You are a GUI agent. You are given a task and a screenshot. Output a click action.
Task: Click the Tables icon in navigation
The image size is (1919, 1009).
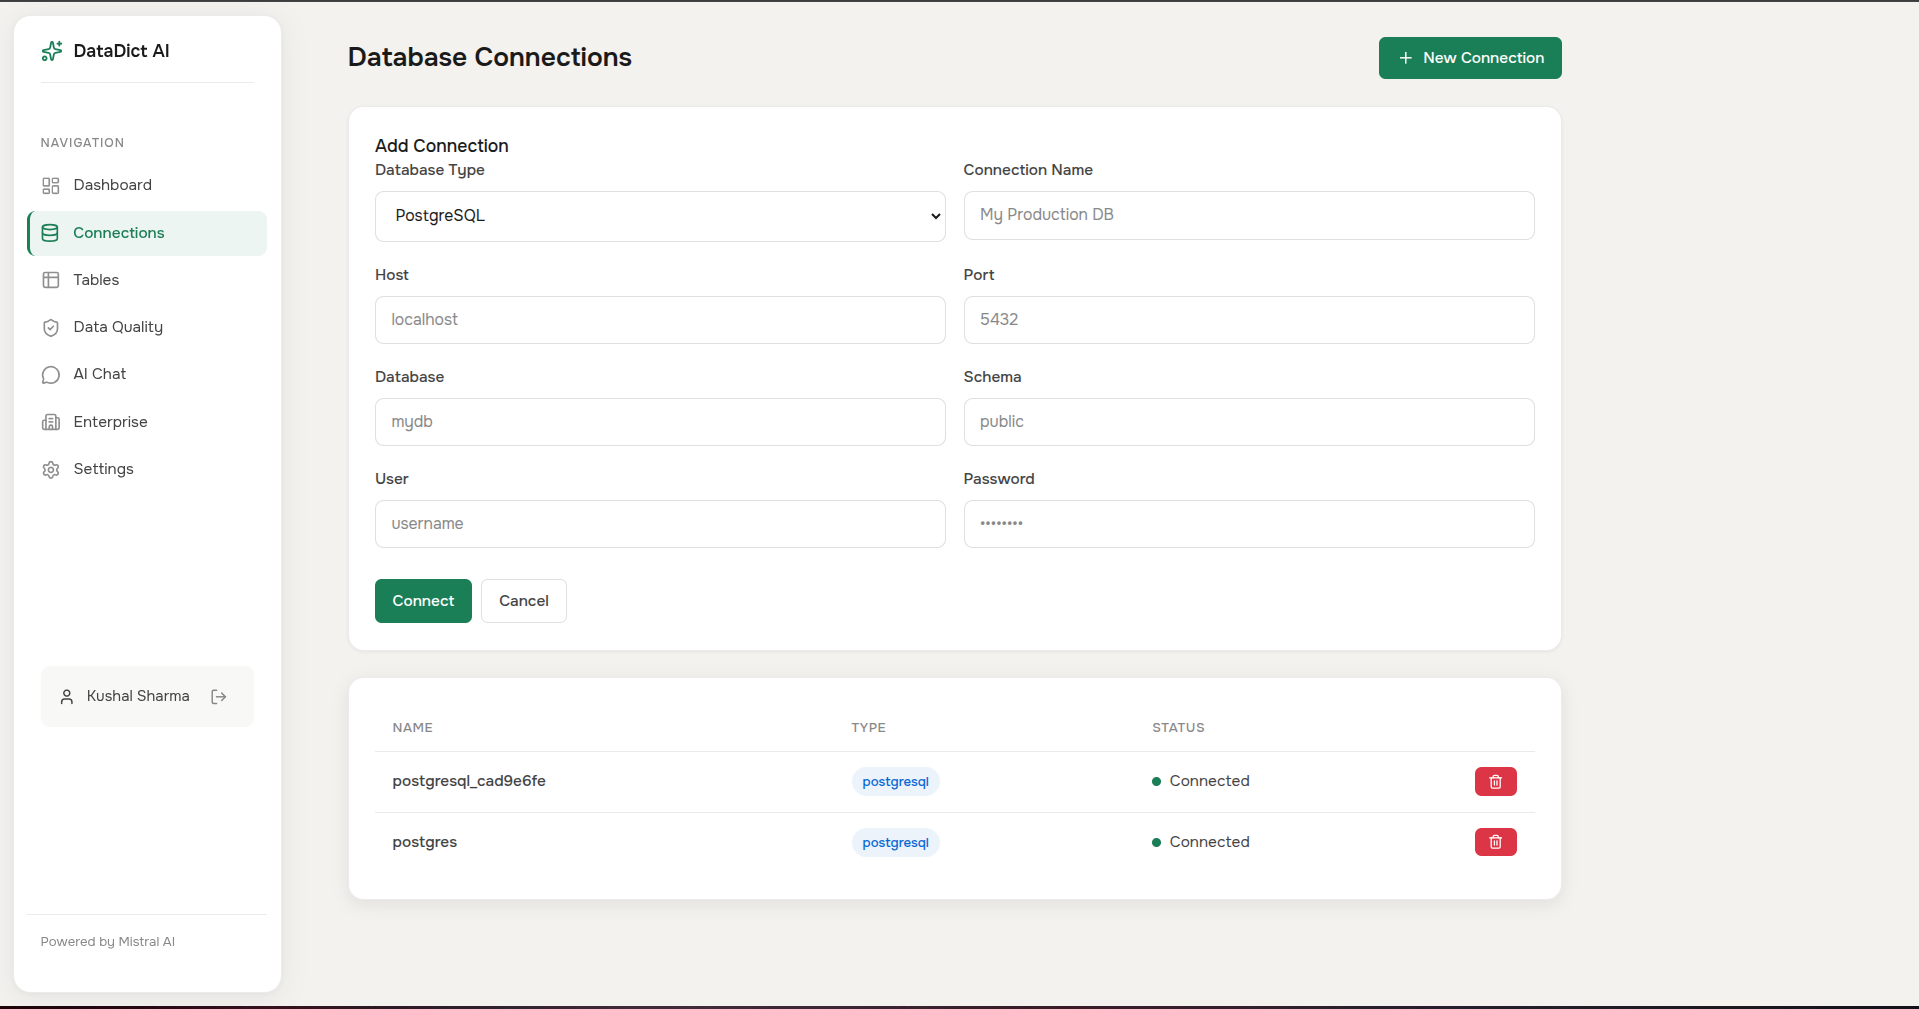(x=51, y=280)
